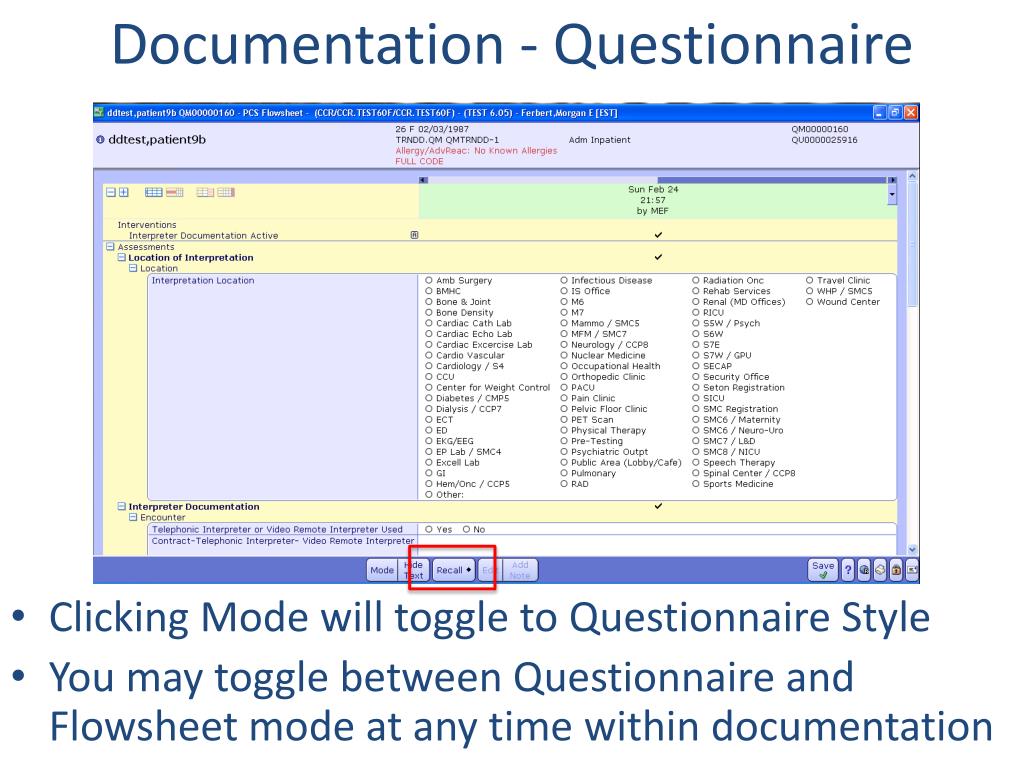This screenshot has width=1024, height=768.
Task: Select the Amb Surgery location option
Action: coord(429,281)
